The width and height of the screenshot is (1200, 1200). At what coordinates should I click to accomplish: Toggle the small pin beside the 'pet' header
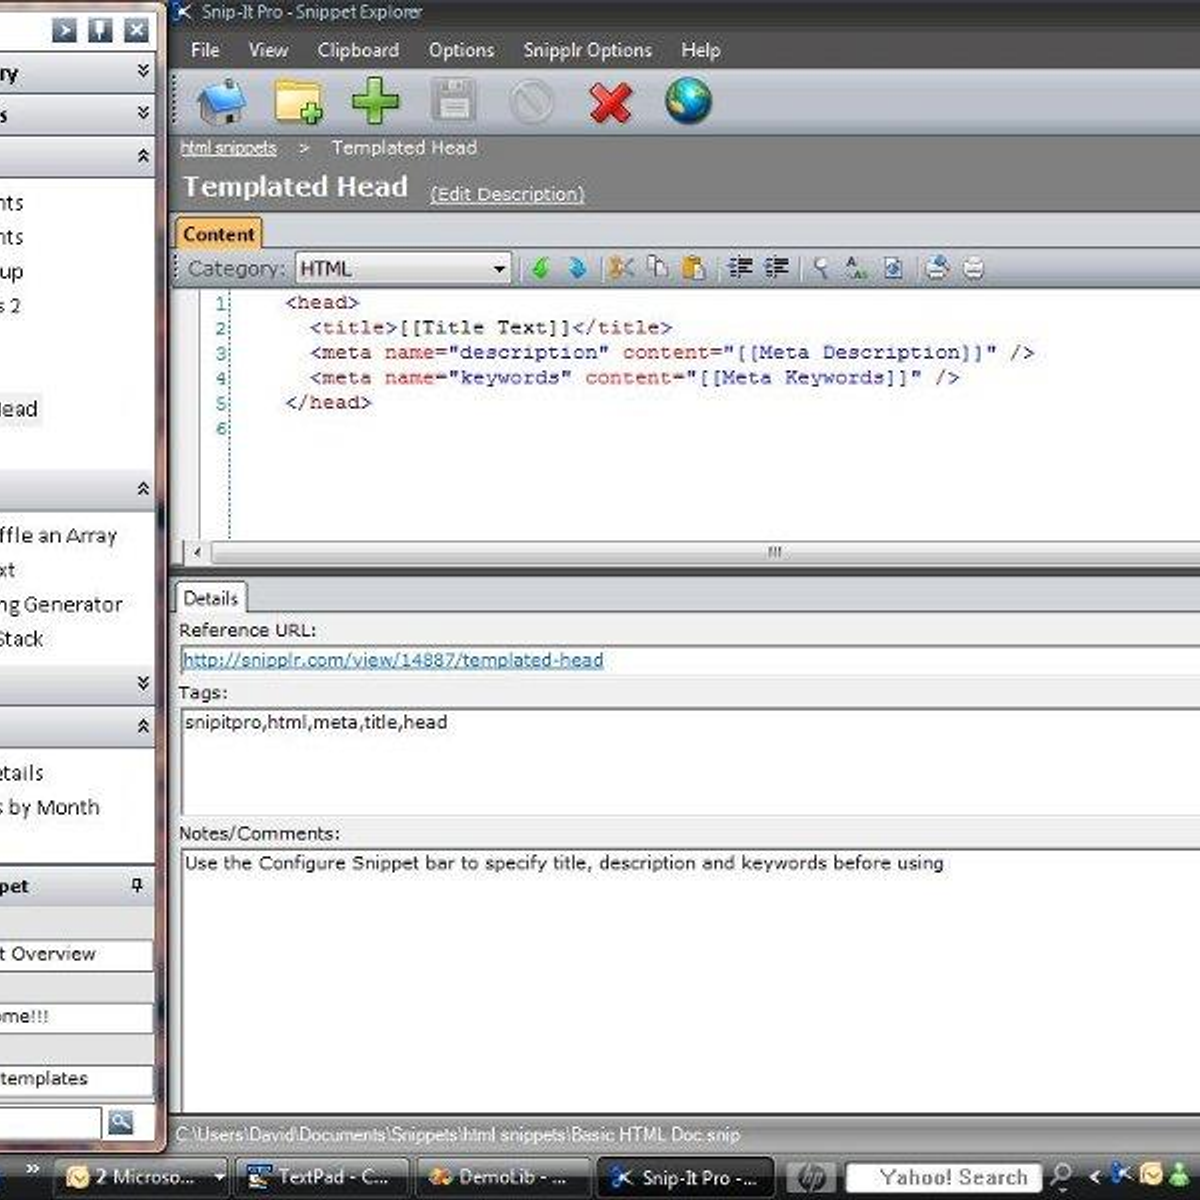[x=137, y=886]
